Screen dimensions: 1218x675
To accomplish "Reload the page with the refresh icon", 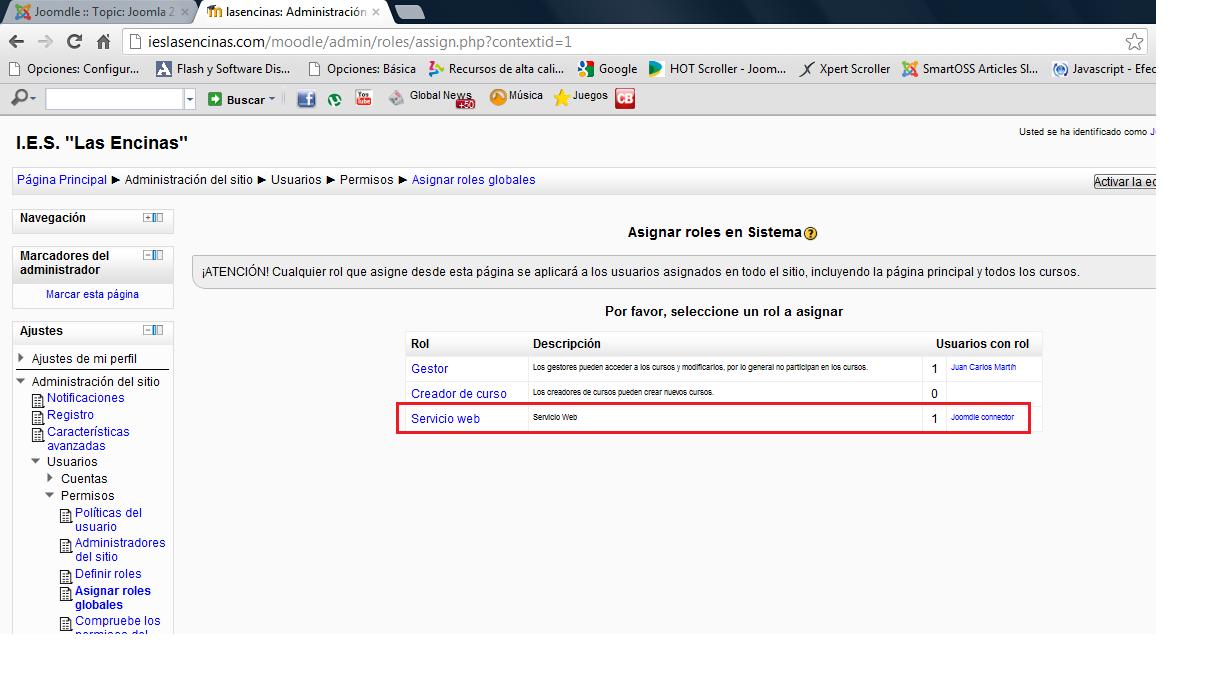I will tap(74, 42).
